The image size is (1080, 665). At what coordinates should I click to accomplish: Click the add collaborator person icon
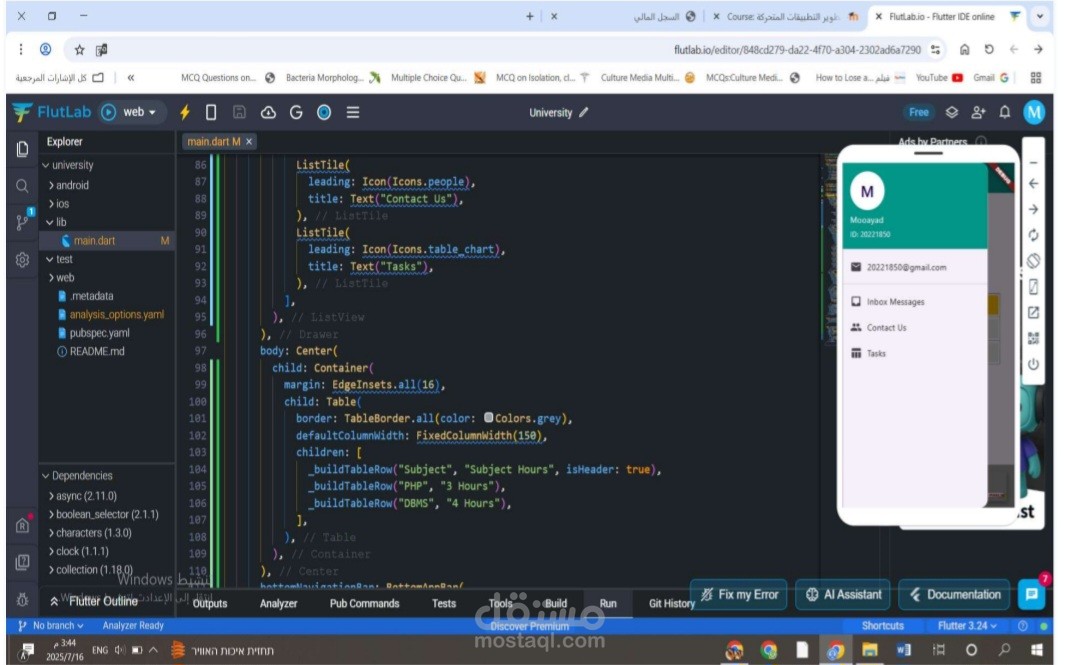point(978,112)
